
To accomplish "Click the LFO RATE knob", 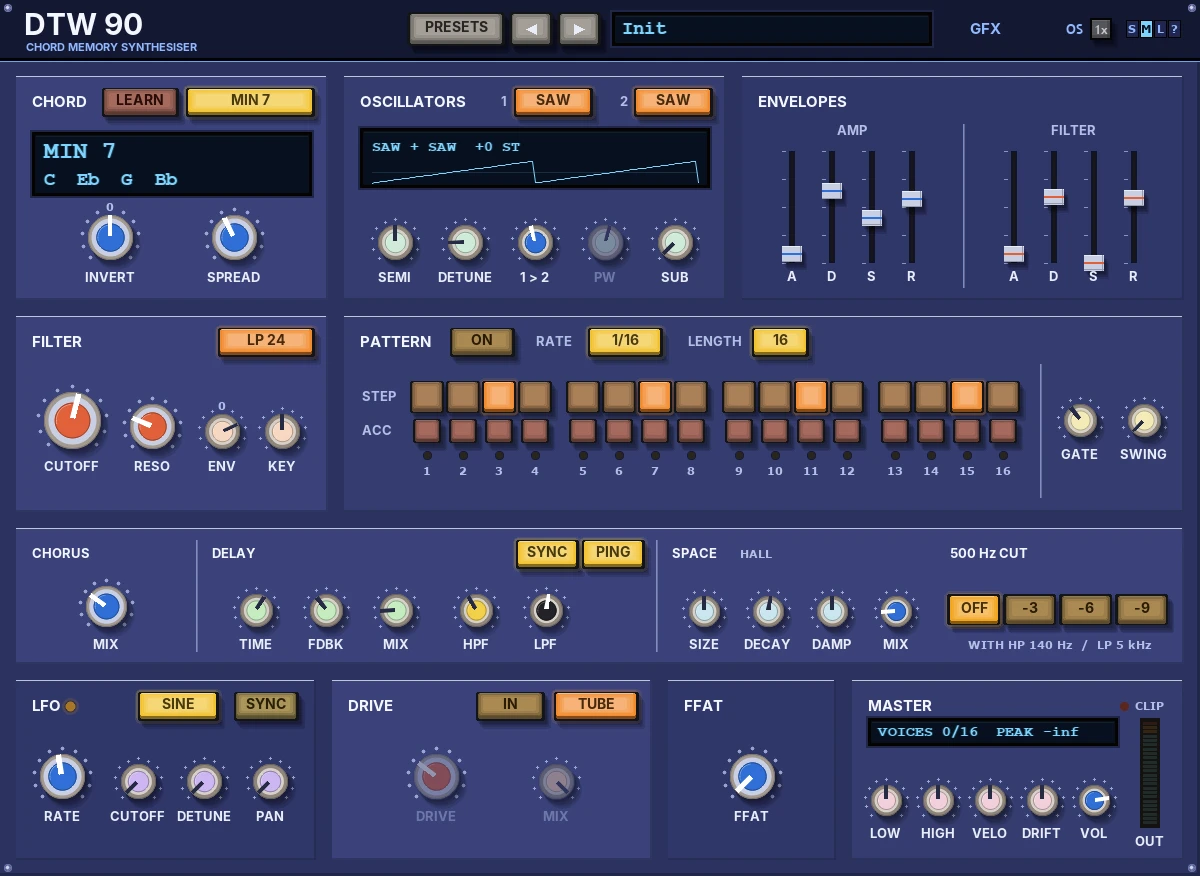I will pyautogui.click(x=62, y=777).
